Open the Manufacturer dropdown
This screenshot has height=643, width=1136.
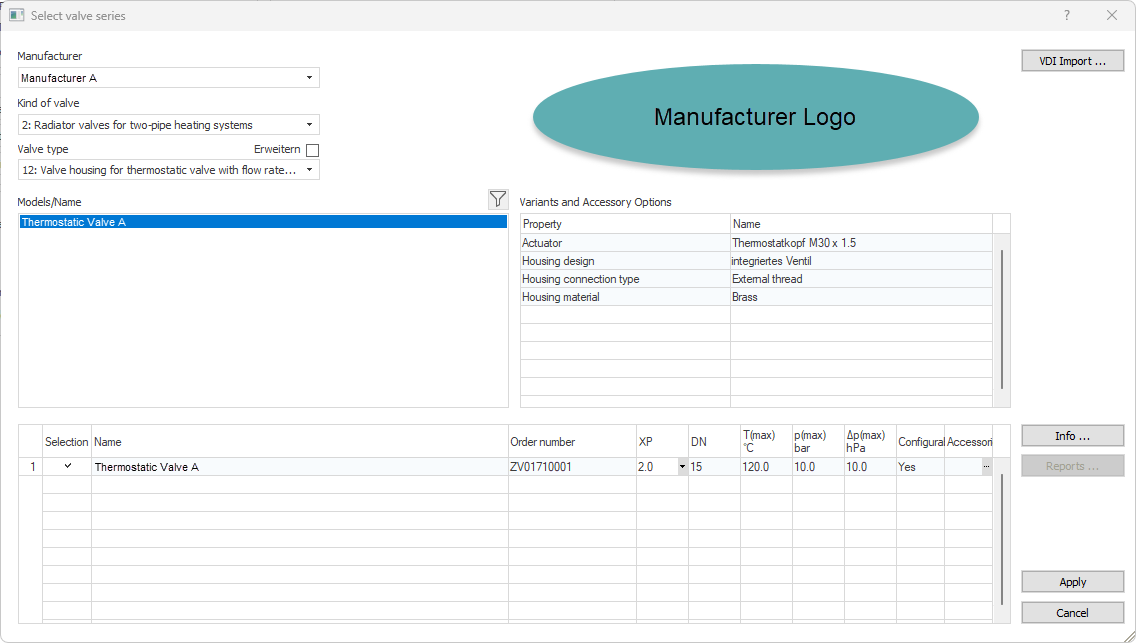point(309,77)
